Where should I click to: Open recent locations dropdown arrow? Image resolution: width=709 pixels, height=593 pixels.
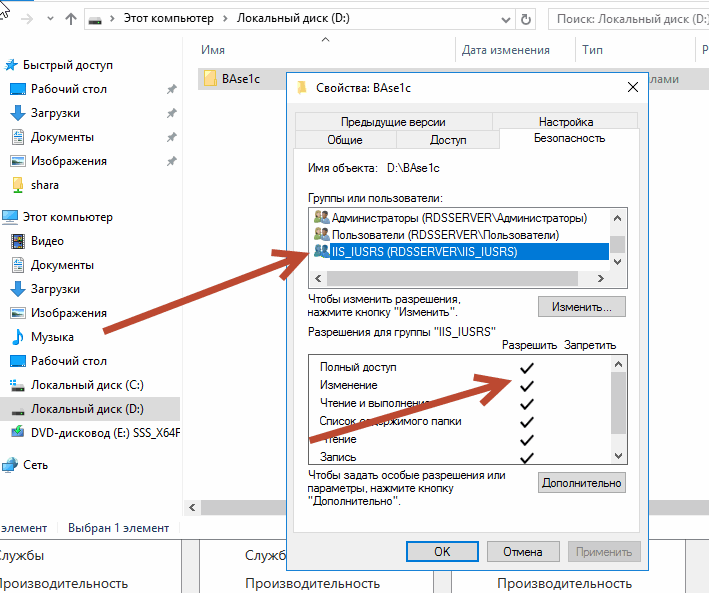pos(50,18)
